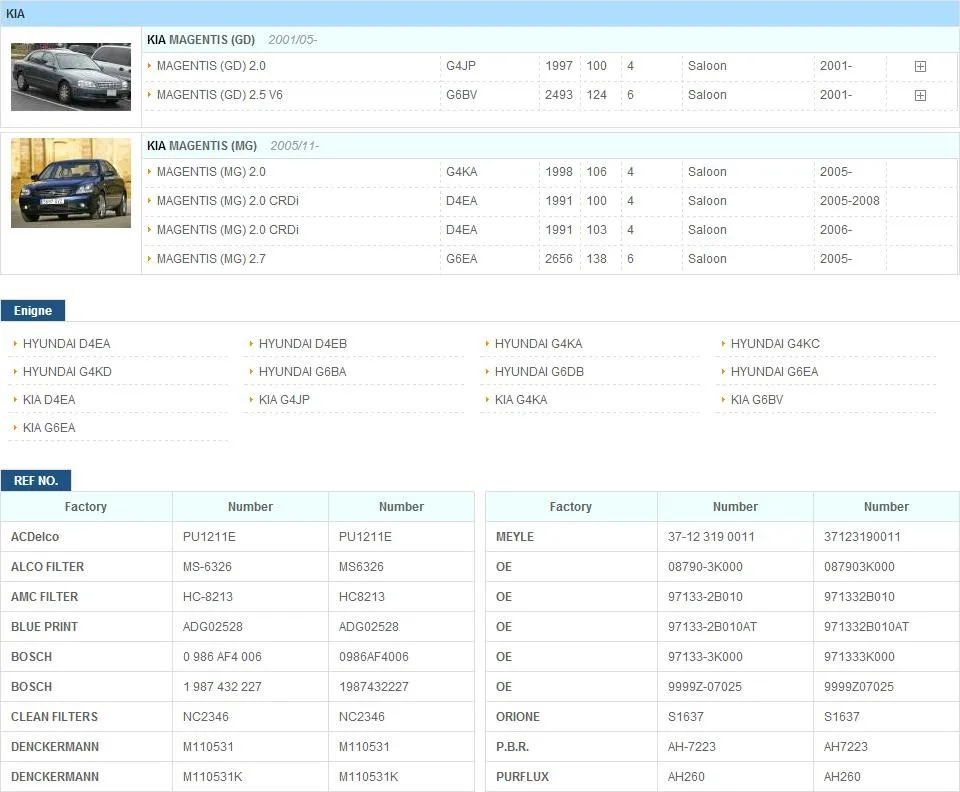Screen dimensions: 960x792
Task: Open HYUNDAI G4KA engine link
Action: (538, 344)
